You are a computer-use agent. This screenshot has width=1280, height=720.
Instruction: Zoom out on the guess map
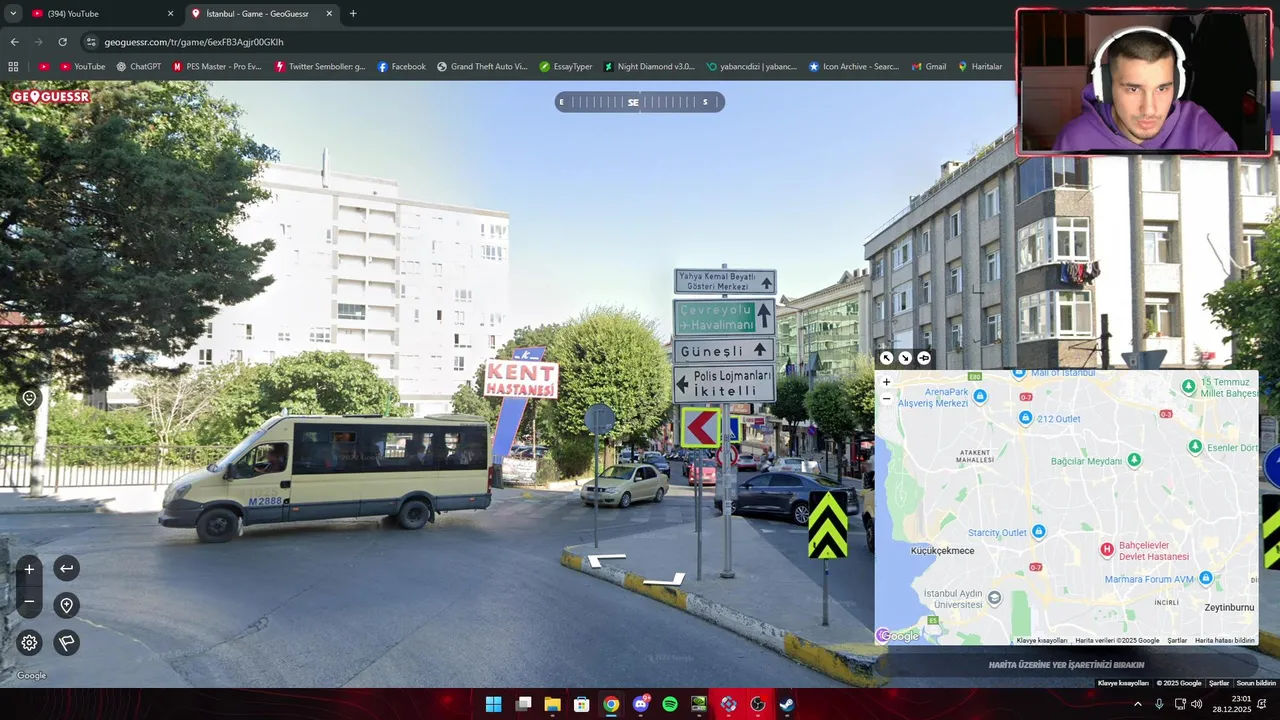coord(886,398)
